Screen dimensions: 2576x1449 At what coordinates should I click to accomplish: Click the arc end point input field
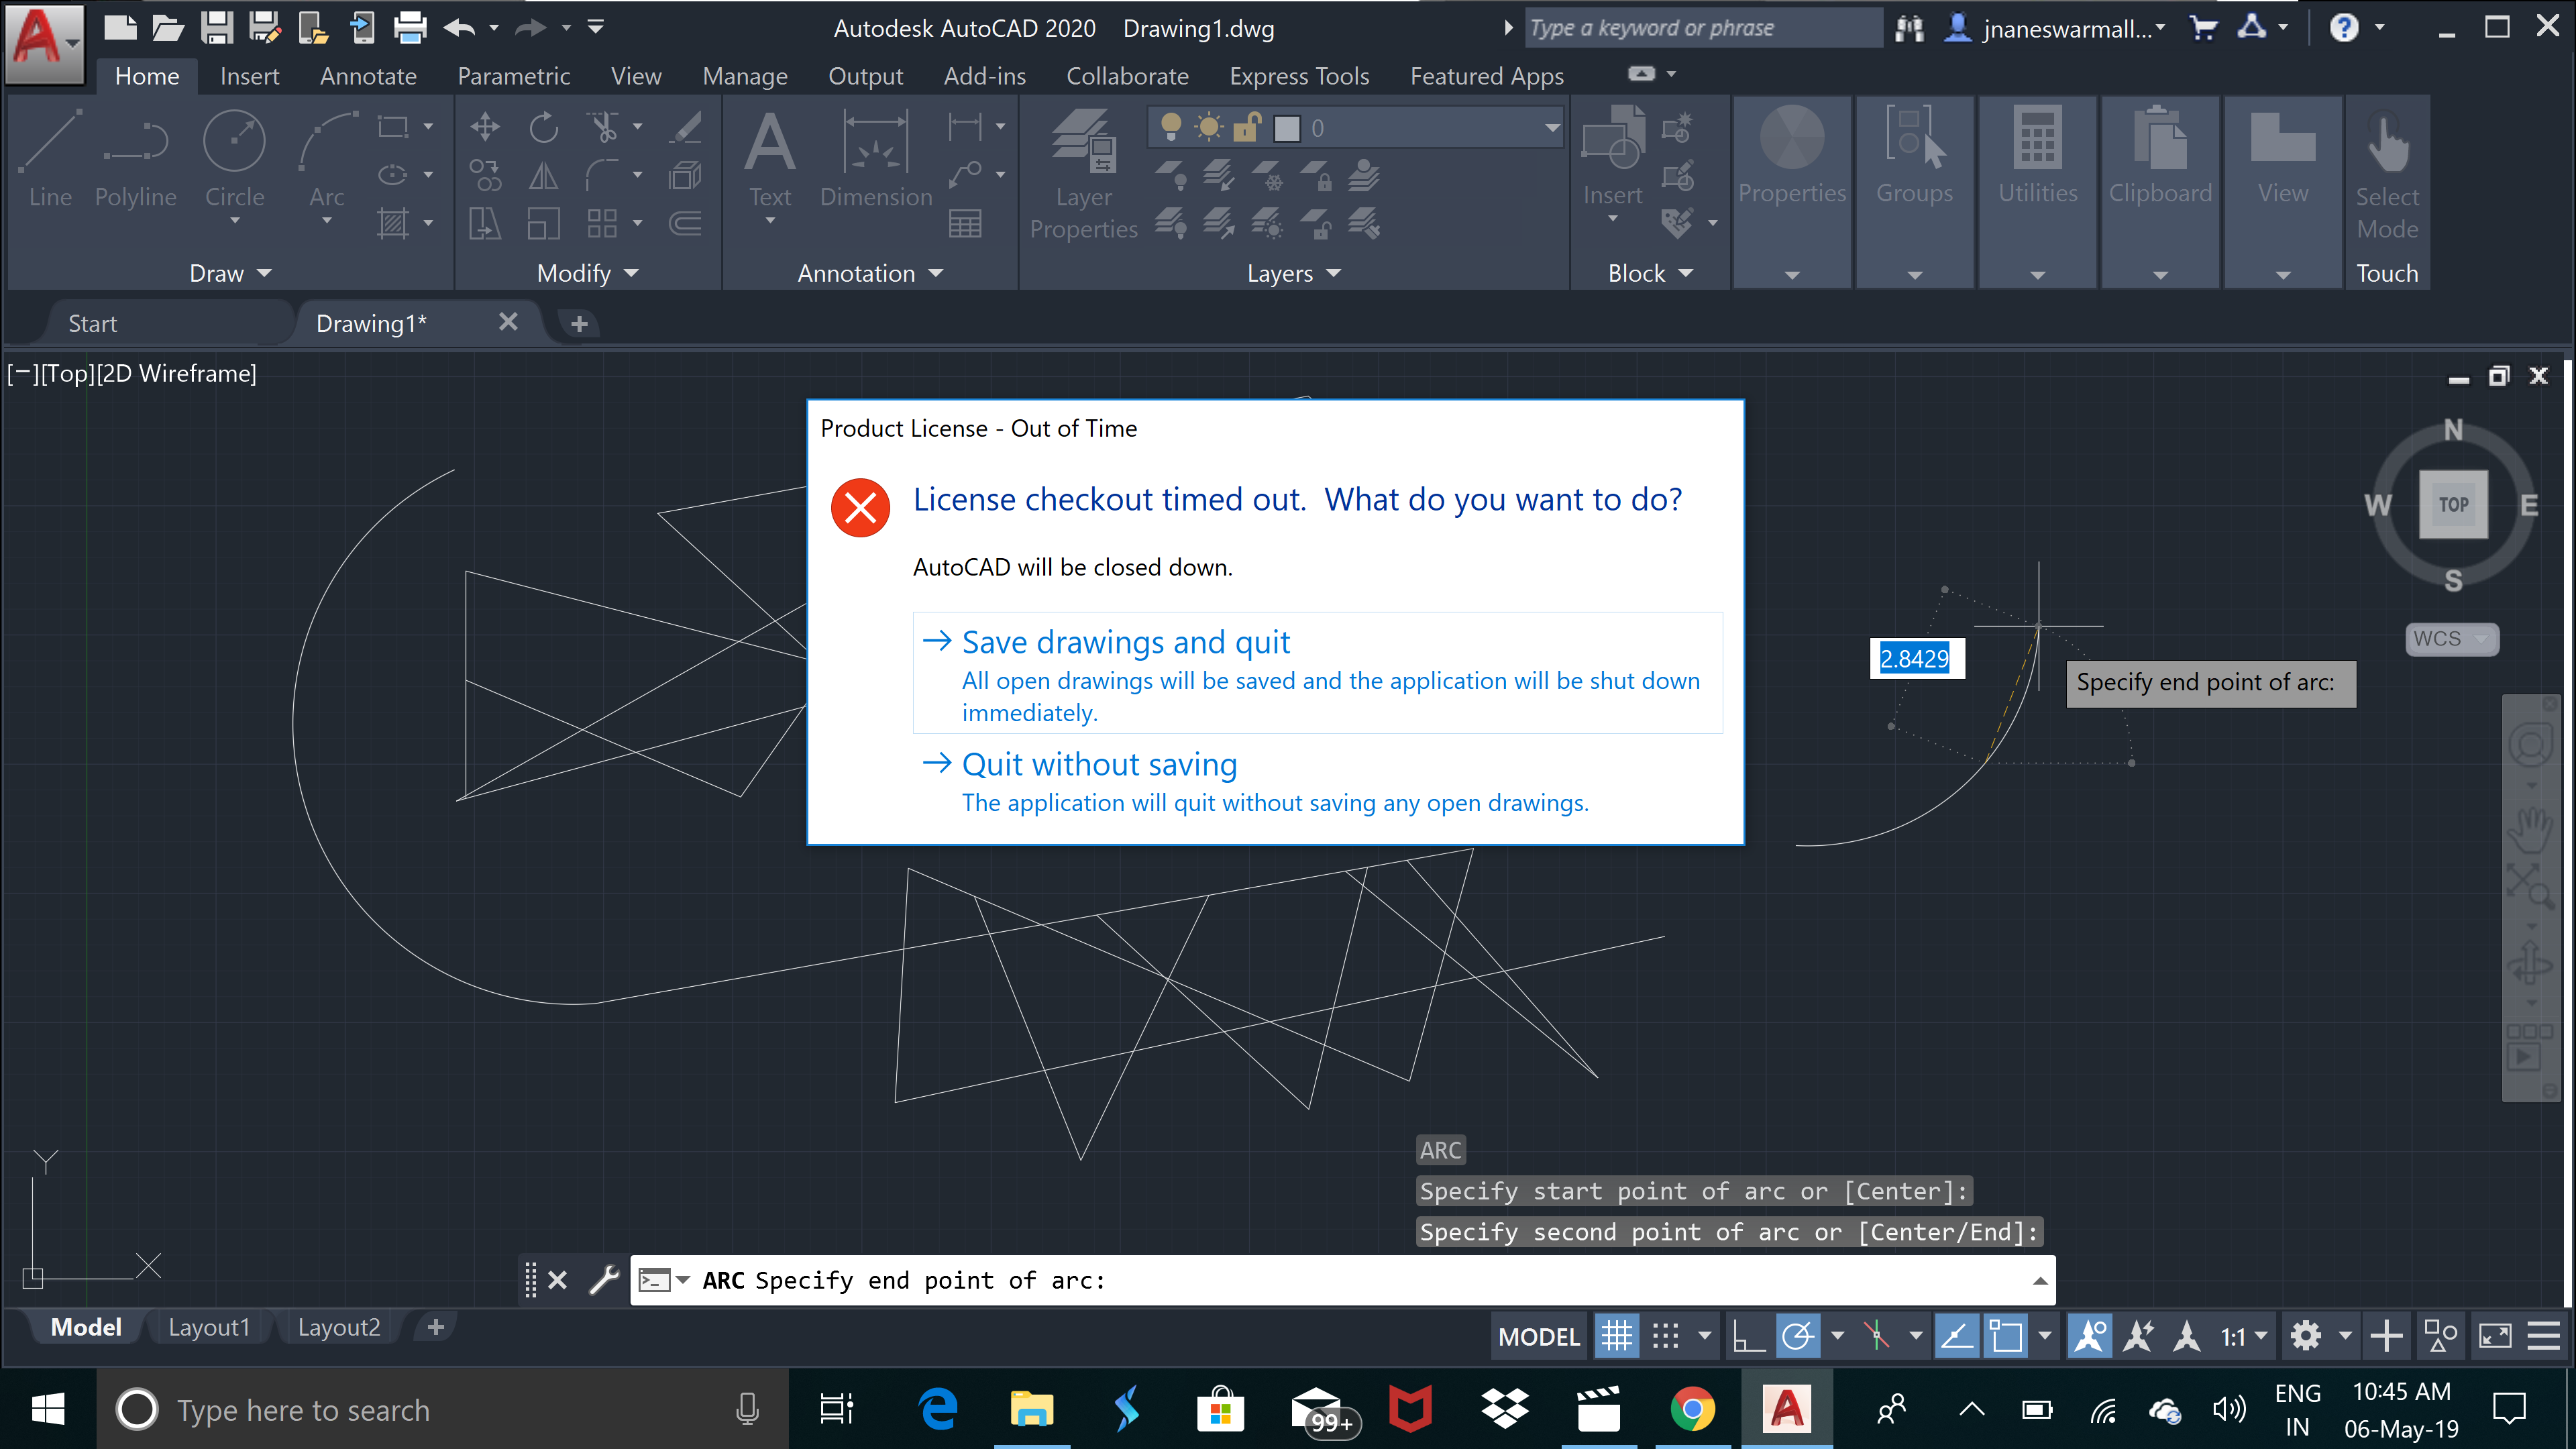coord(1915,658)
